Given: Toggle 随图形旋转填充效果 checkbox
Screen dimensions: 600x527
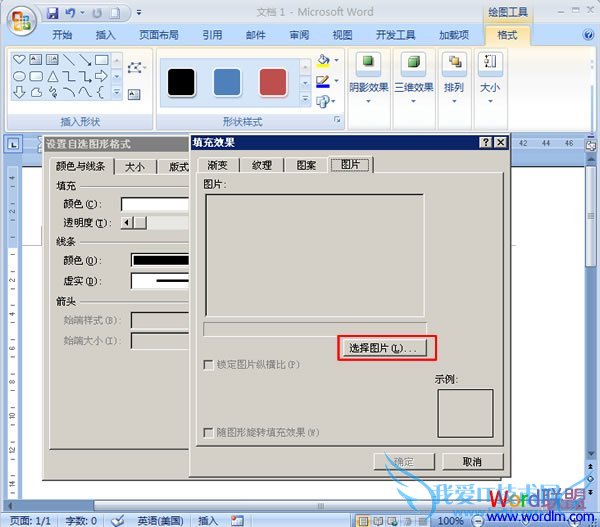Looking at the screenshot, I should (208, 432).
